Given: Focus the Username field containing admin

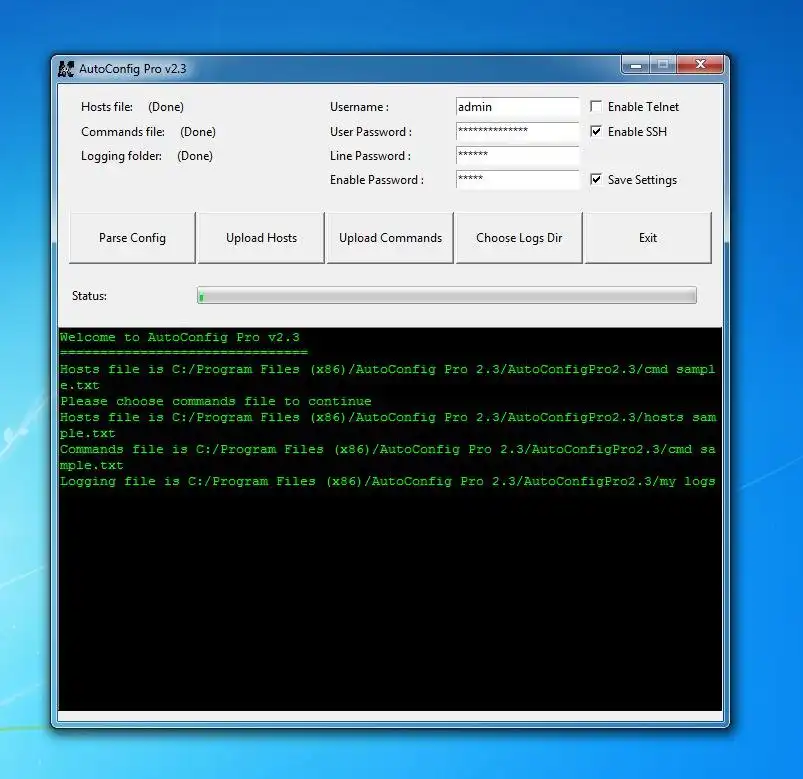Looking at the screenshot, I should click(517, 107).
